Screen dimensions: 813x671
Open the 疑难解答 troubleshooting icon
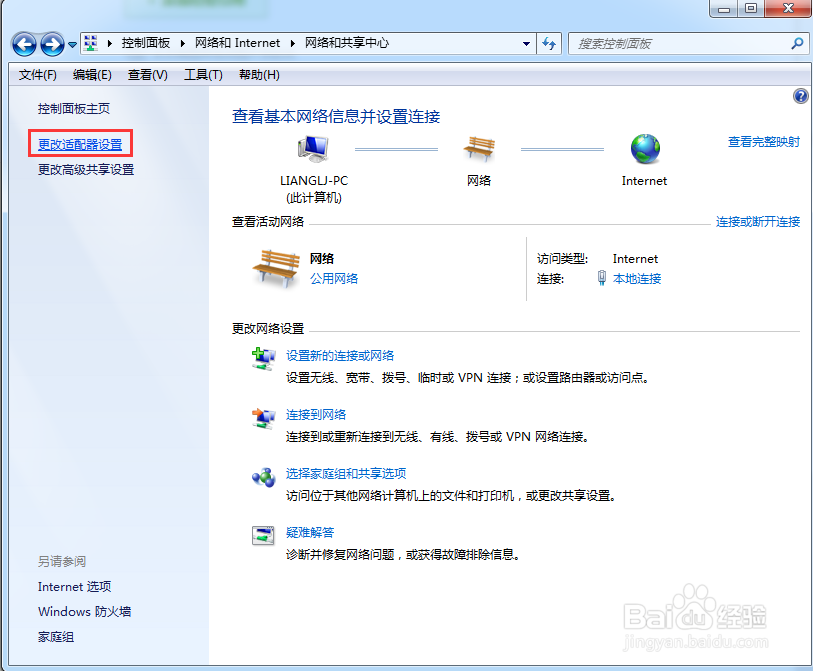(x=263, y=533)
